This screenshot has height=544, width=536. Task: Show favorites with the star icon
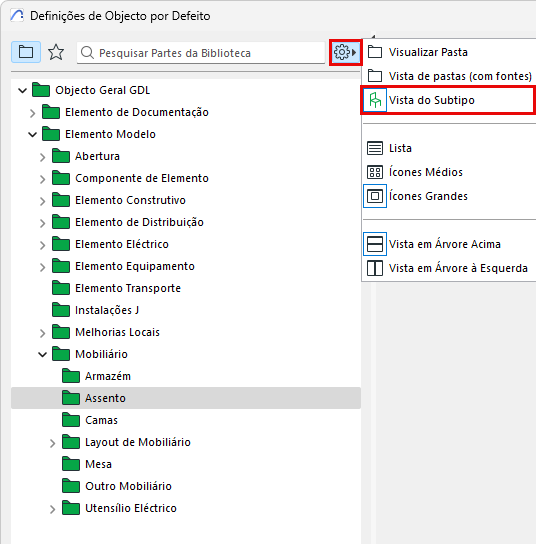click(x=56, y=52)
